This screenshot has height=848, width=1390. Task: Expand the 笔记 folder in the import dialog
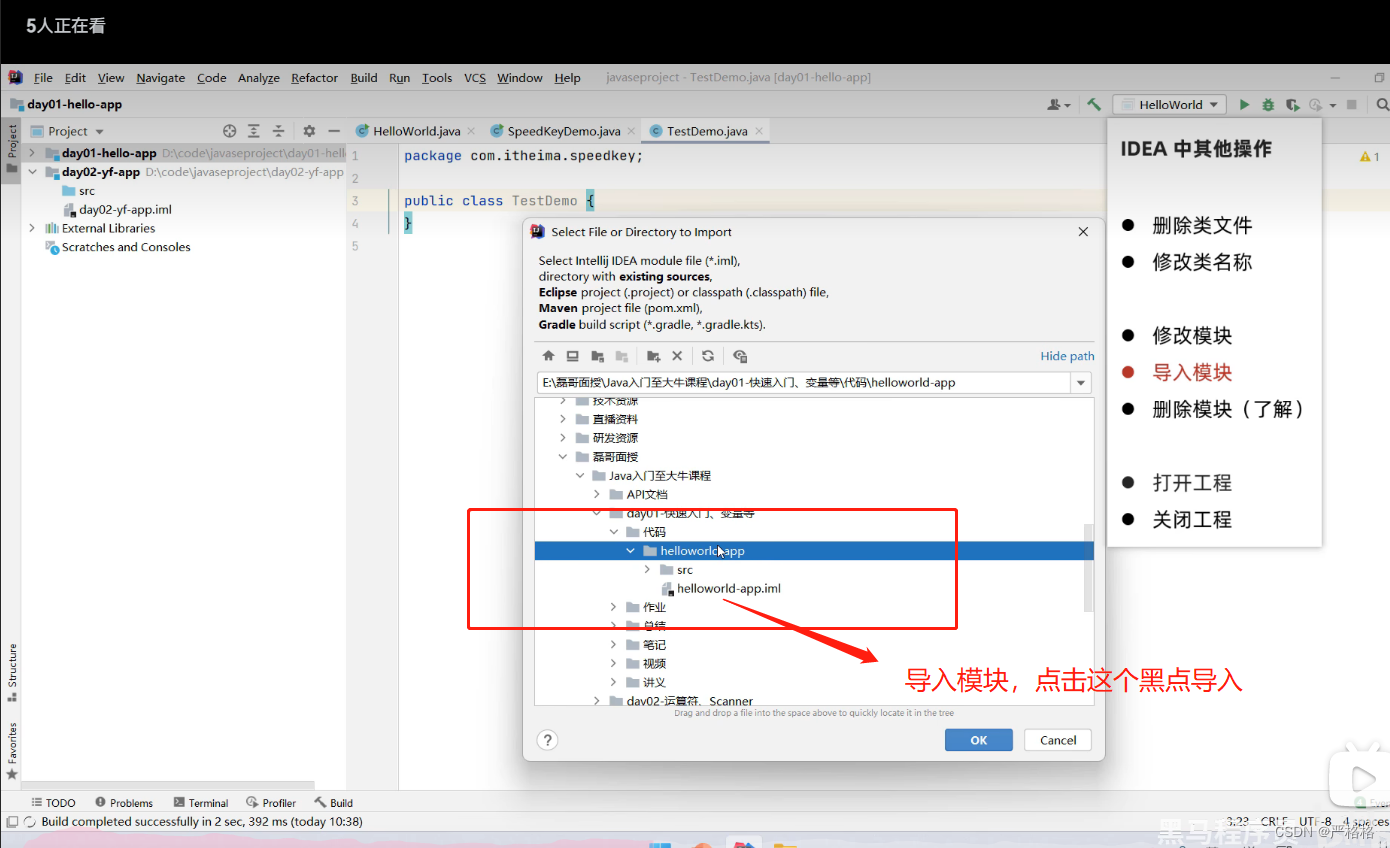(613, 645)
